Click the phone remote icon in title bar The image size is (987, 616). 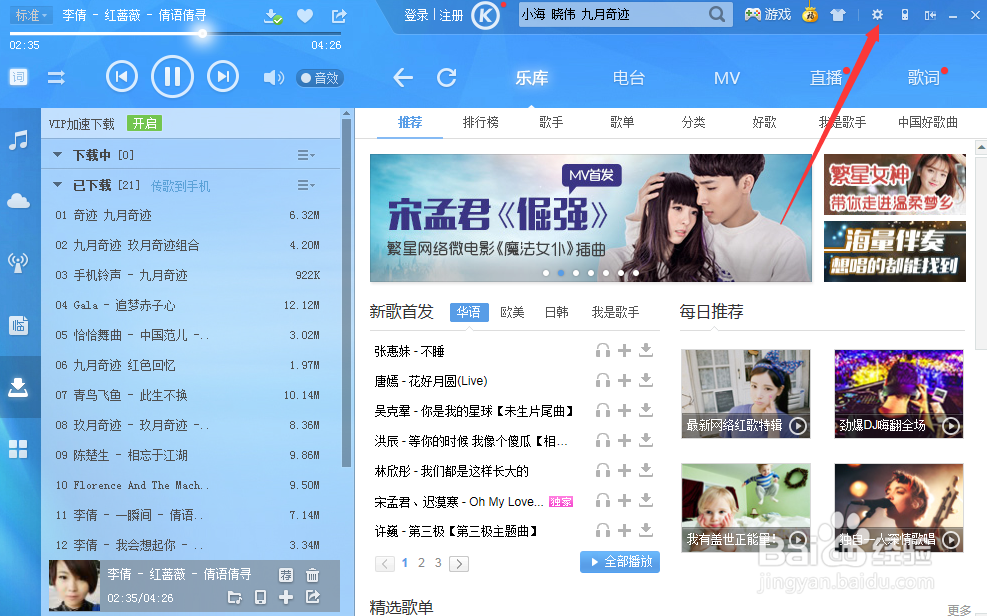(905, 14)
